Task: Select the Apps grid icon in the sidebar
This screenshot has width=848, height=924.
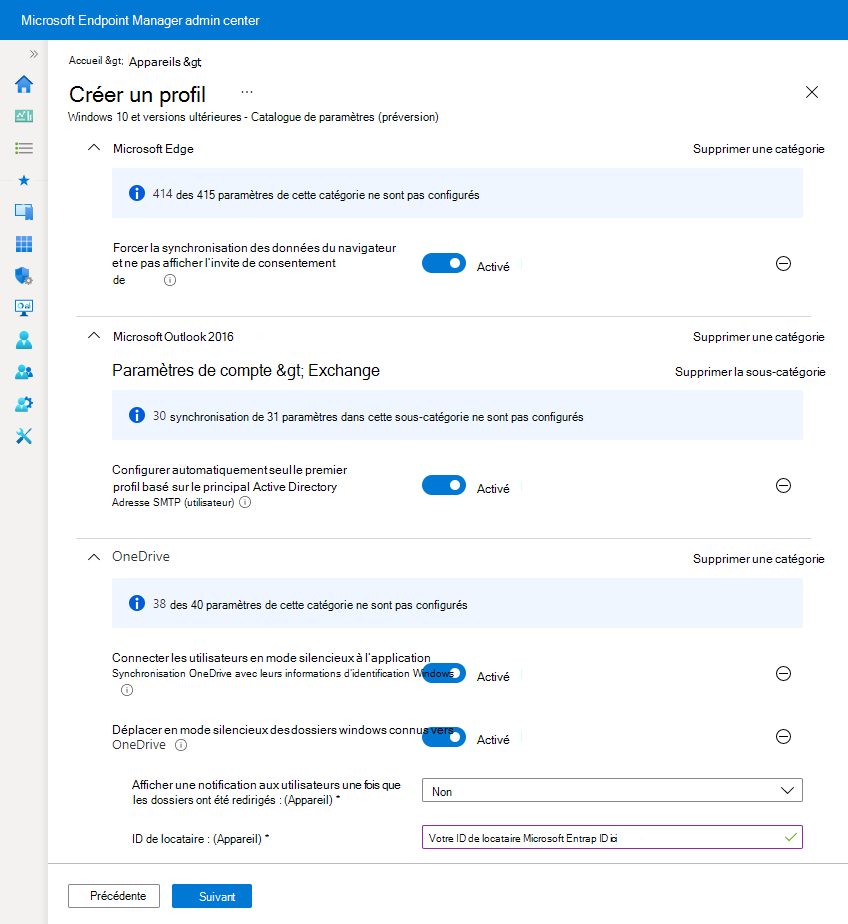Action: (24, 243)
